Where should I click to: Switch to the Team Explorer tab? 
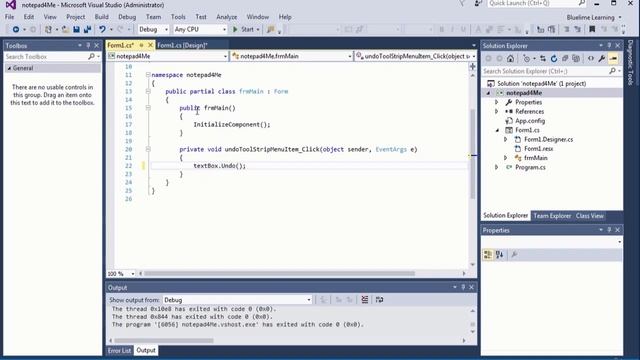pyautogui.click(x=552, y=216)
